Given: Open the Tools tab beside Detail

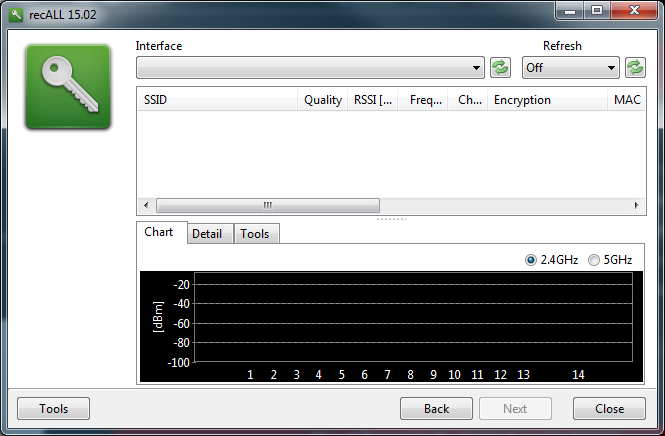Looking at the screenshot, I should [256, 234].
